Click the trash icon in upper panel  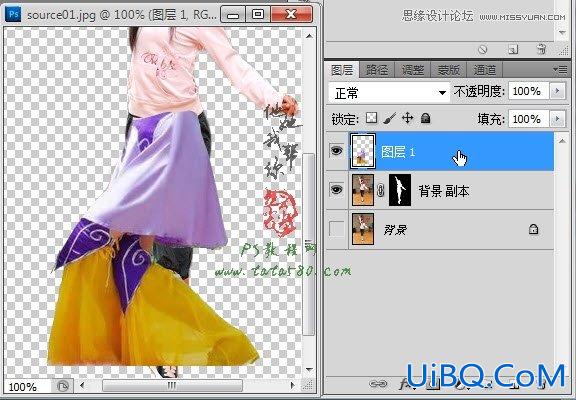(x=541, y=49)
